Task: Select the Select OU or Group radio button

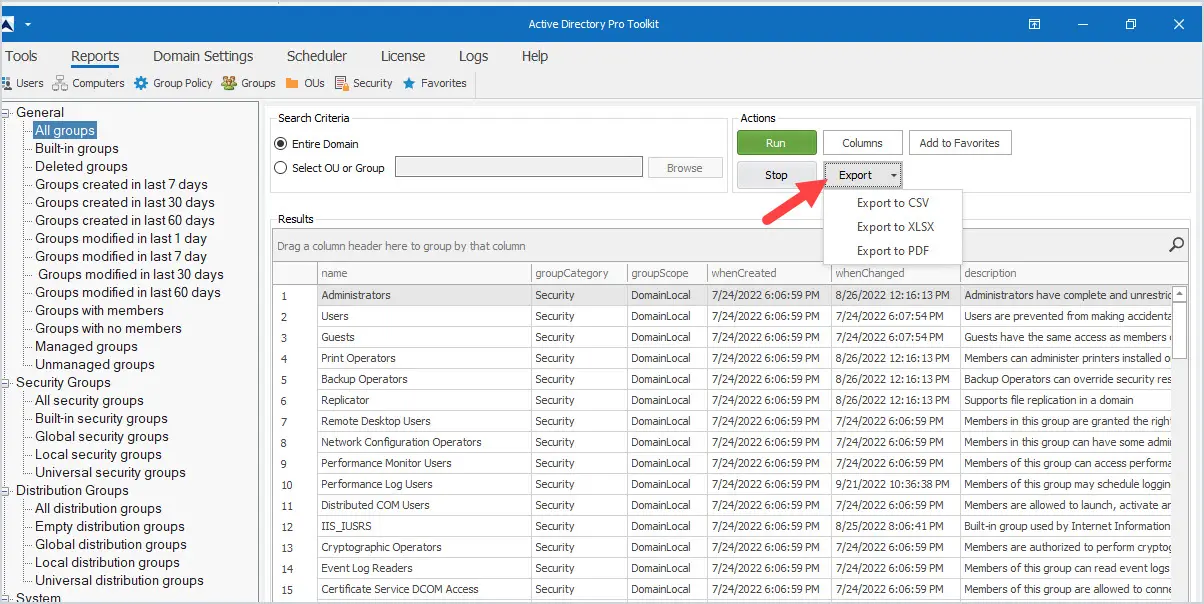Action: tap(281, 168)
